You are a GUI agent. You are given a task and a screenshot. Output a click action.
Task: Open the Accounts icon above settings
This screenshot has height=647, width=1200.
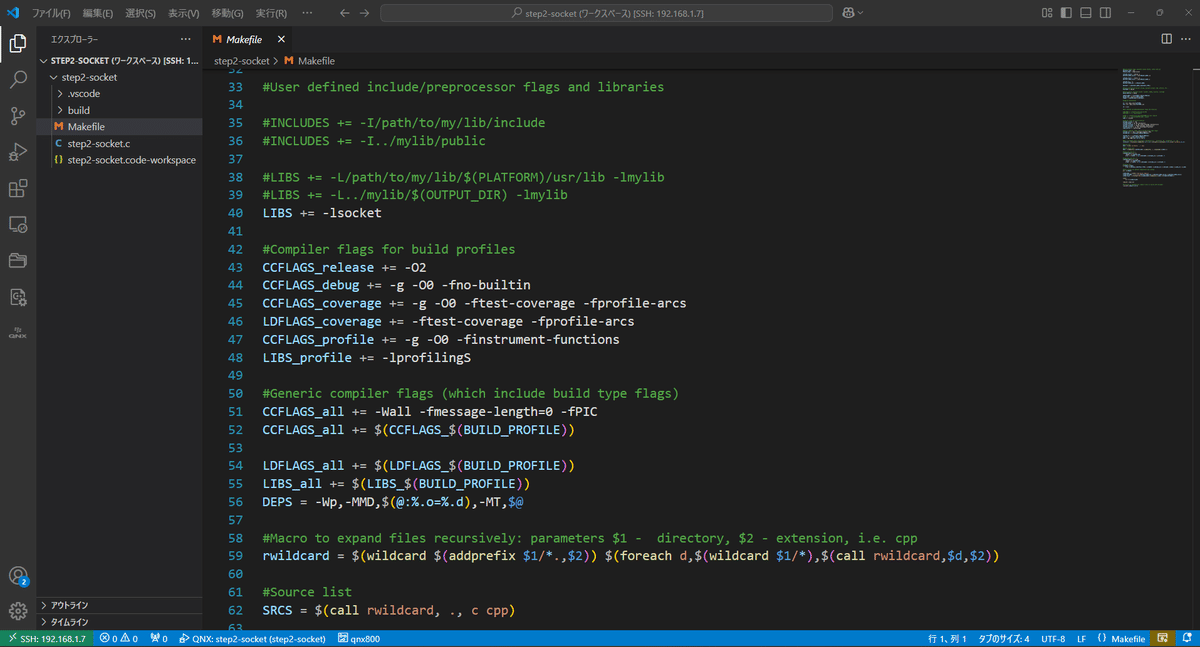pos(17,577)
